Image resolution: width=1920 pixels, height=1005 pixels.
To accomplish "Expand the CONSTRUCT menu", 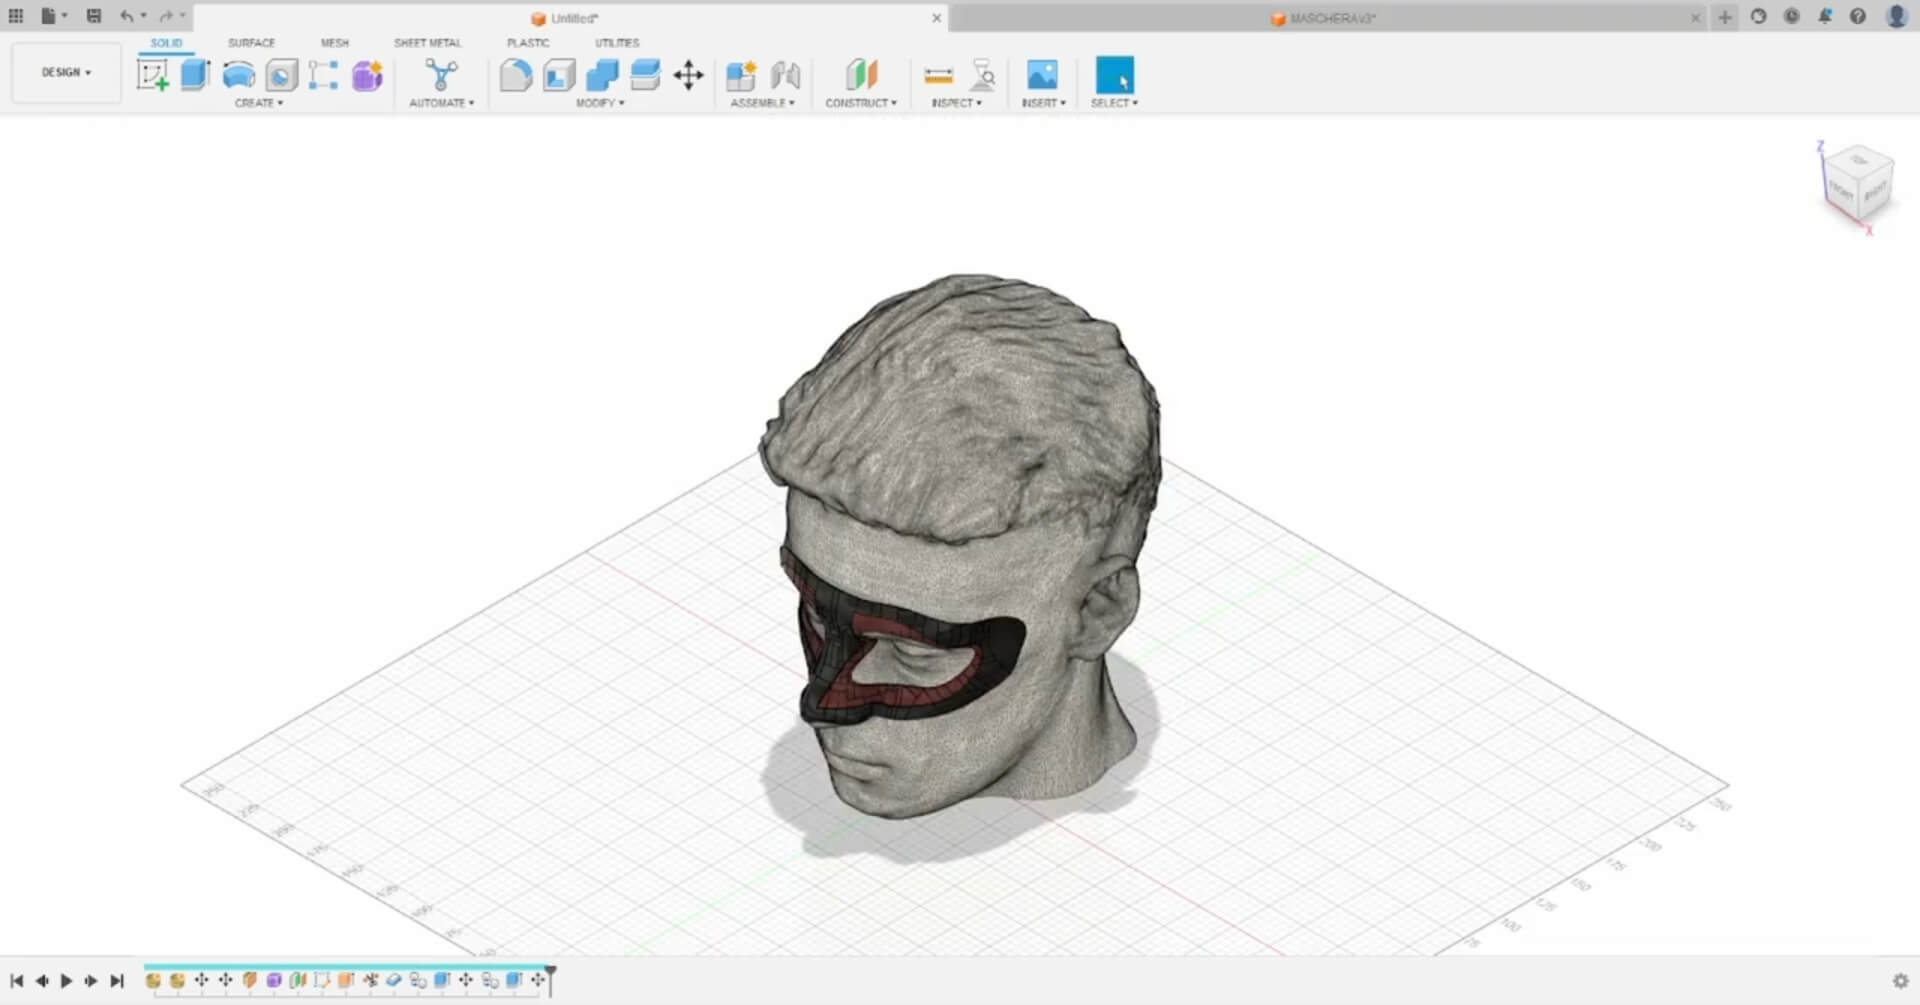I will coord(861,103).
